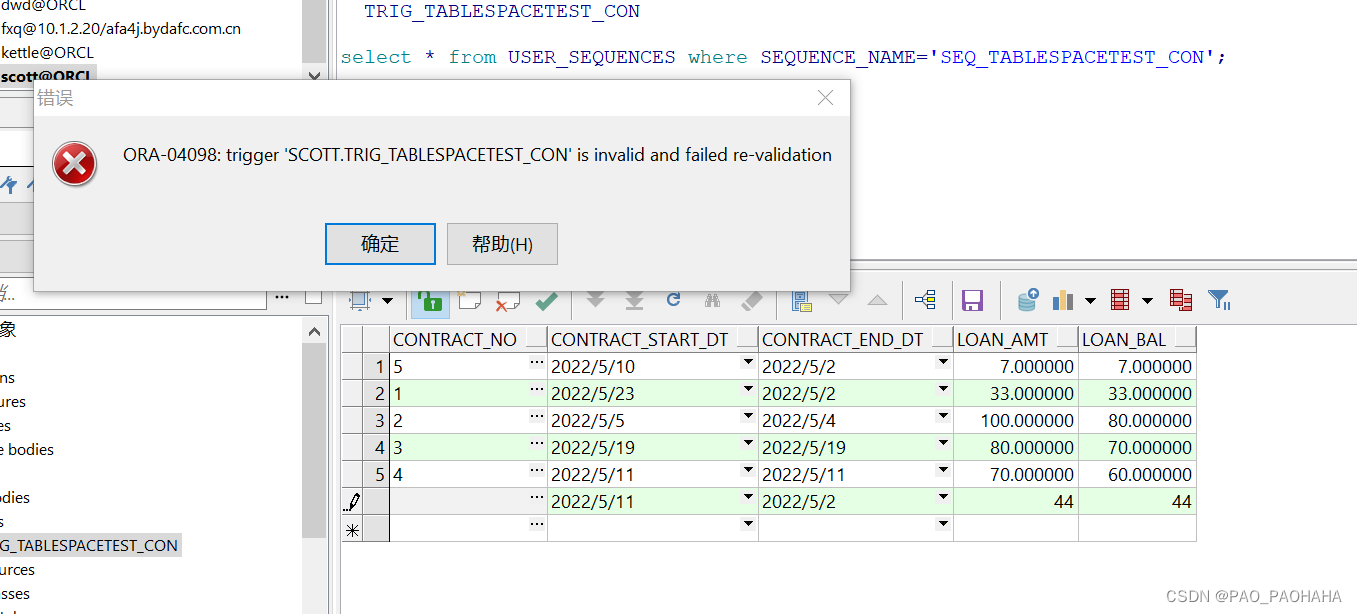The image size is (1357, 614).
Task: Insert a new record into the grid
Action: click(470, 300)
